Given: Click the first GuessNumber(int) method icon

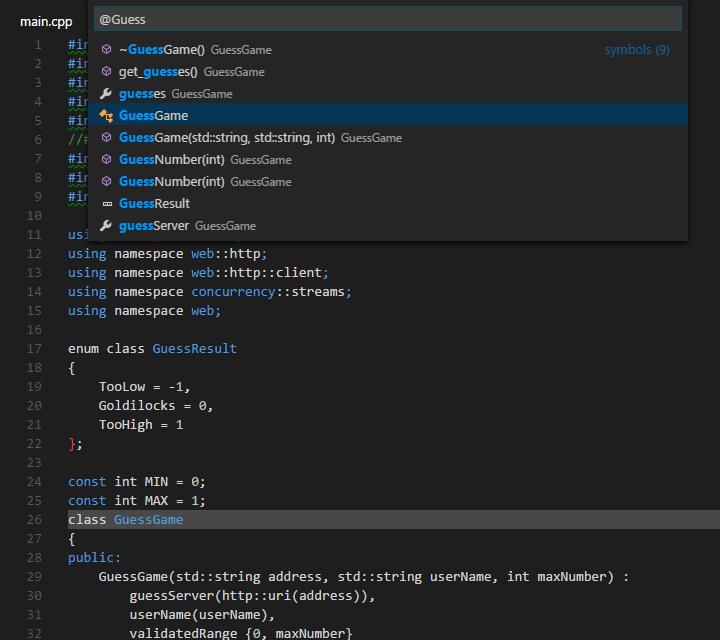Looking at the screenshot, I should (107, 160).
